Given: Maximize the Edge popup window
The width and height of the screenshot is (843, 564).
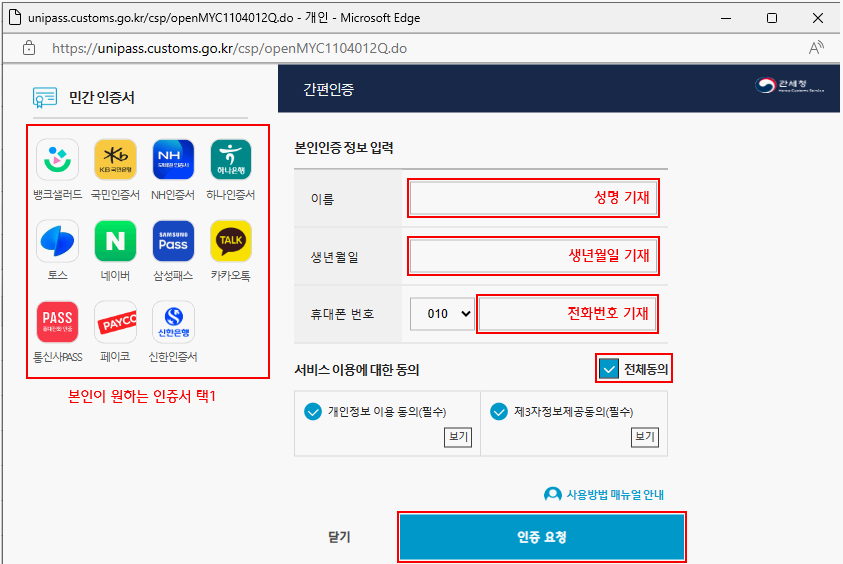Looking at the screenshot, I should [771, 18].
